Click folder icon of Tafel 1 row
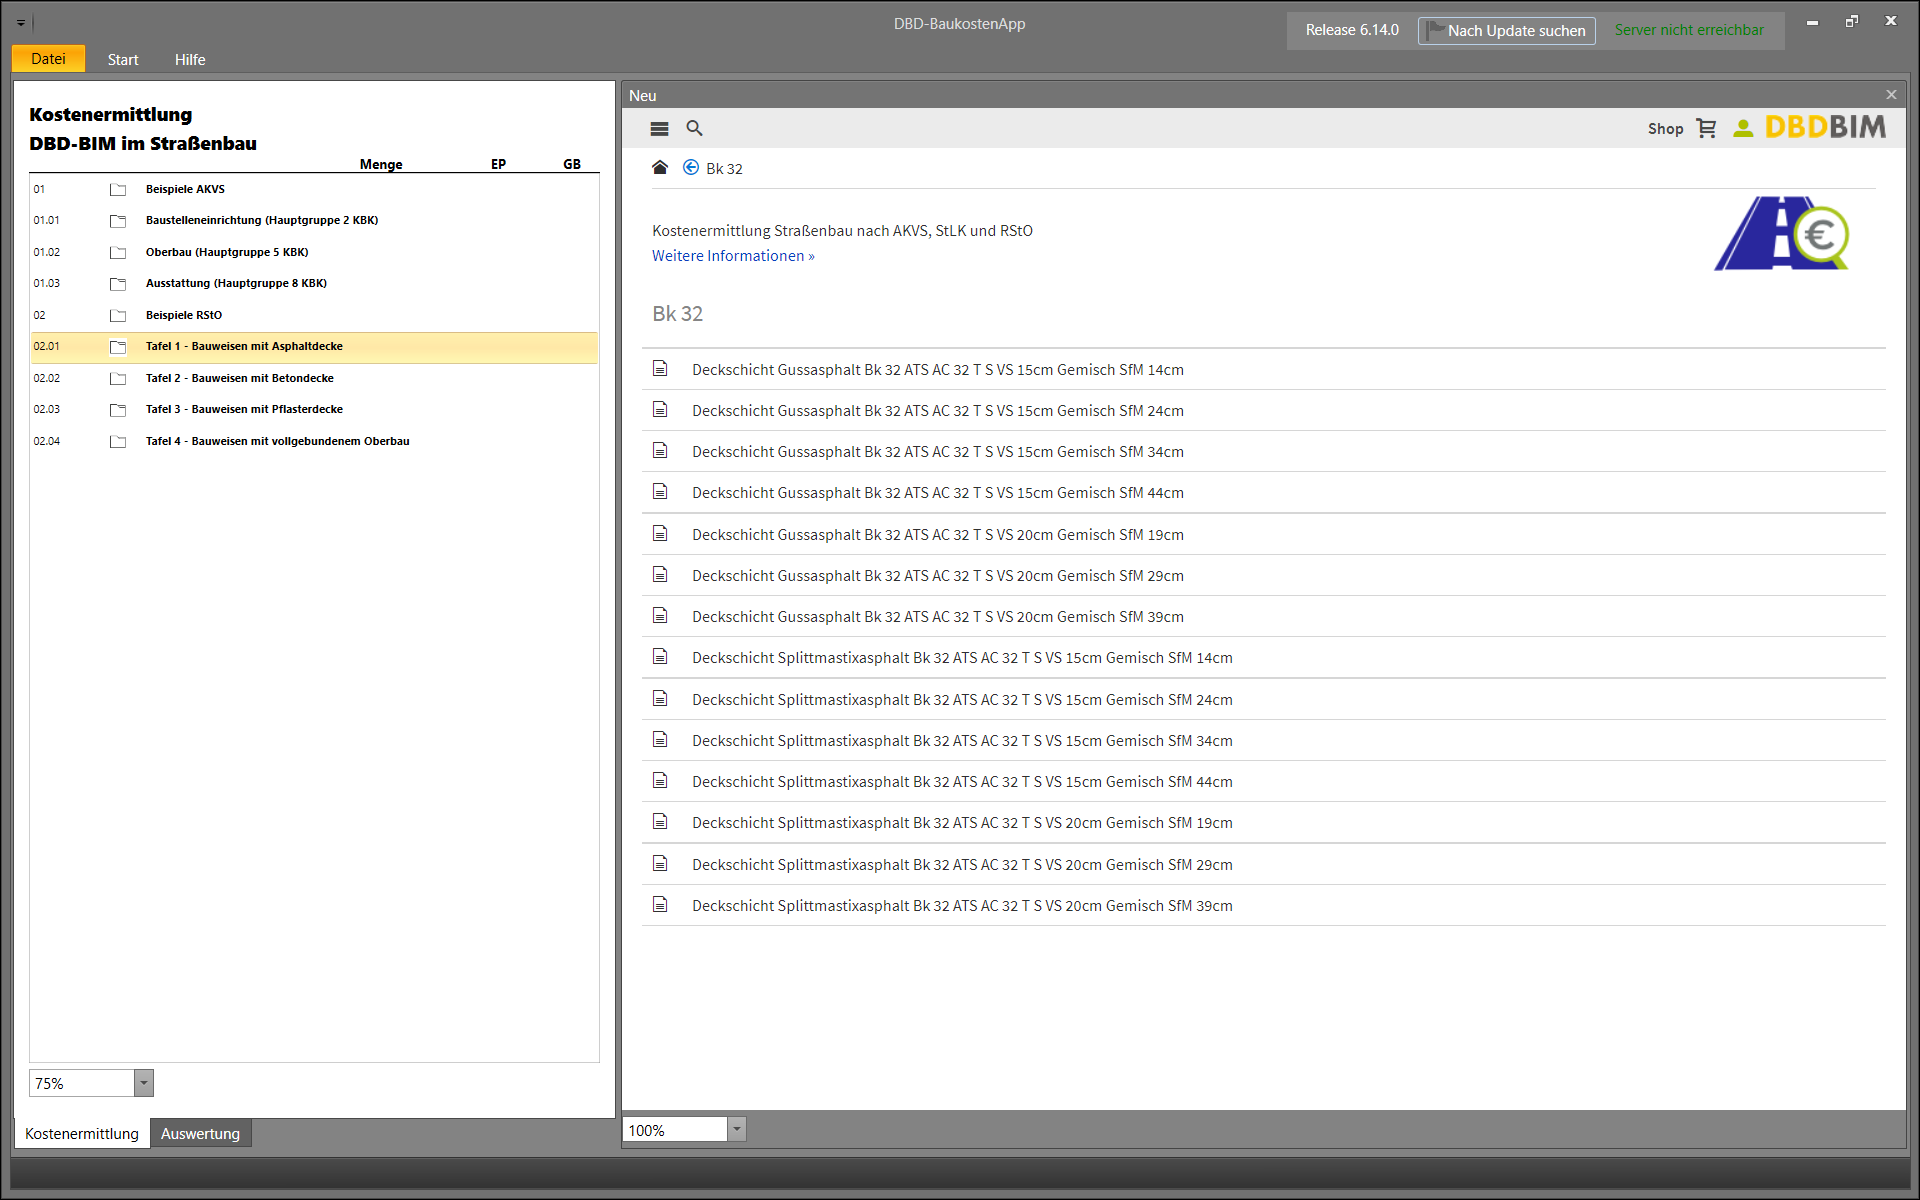 [x=118, y=347]
